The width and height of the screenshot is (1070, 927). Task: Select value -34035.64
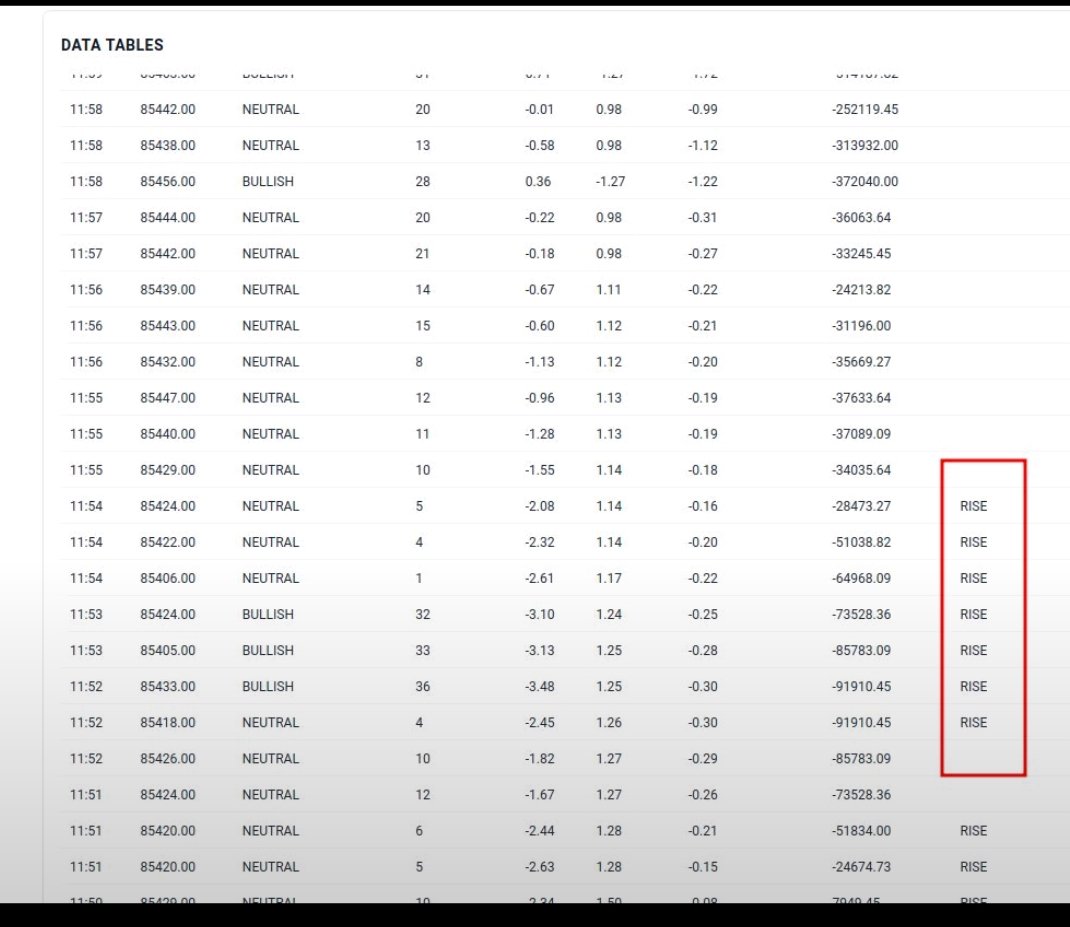[861, 470]
